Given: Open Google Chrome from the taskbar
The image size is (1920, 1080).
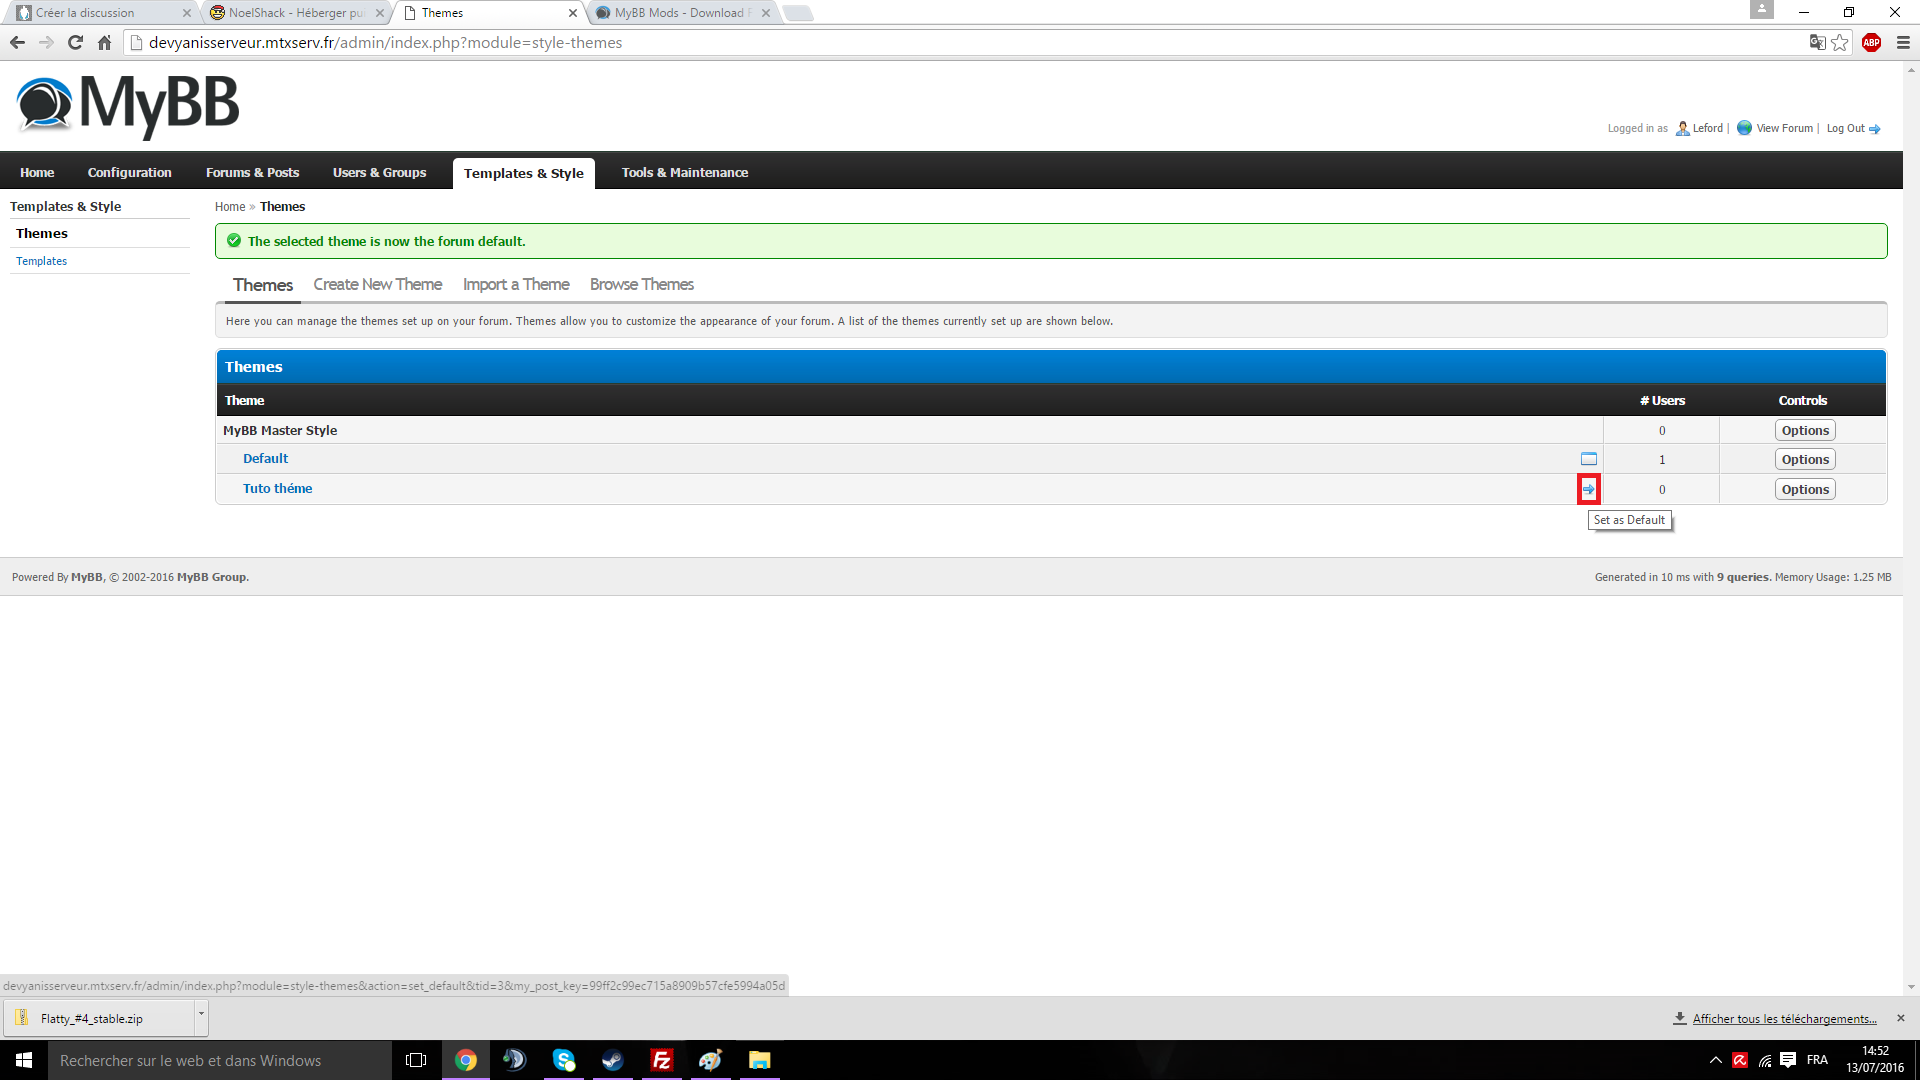Looking at the screenshot, I should tap(466, 1060).
